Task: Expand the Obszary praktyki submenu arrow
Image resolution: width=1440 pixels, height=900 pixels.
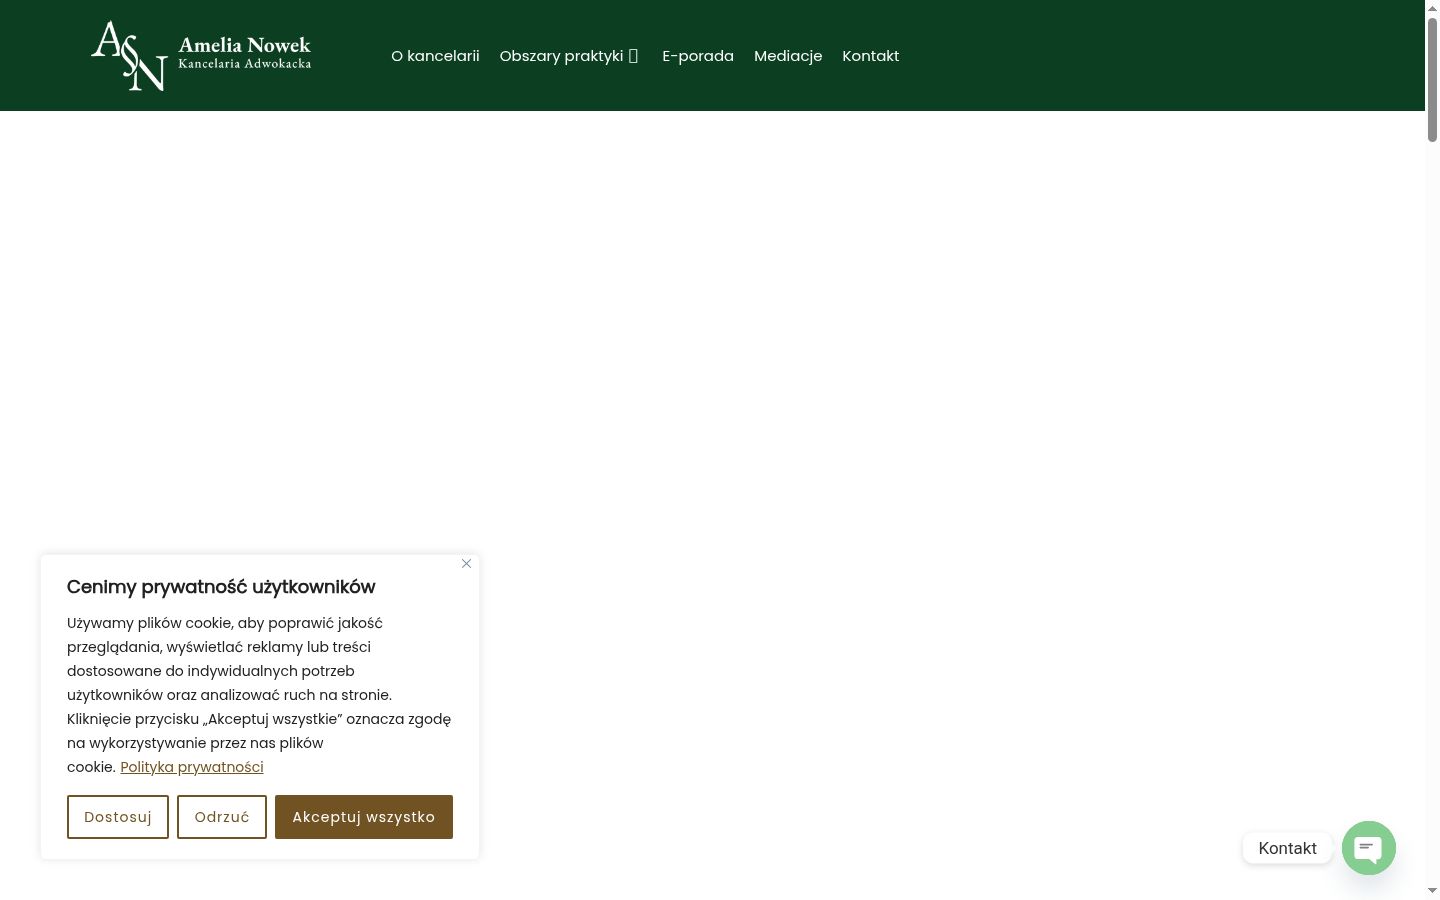Action: point(633,56)
